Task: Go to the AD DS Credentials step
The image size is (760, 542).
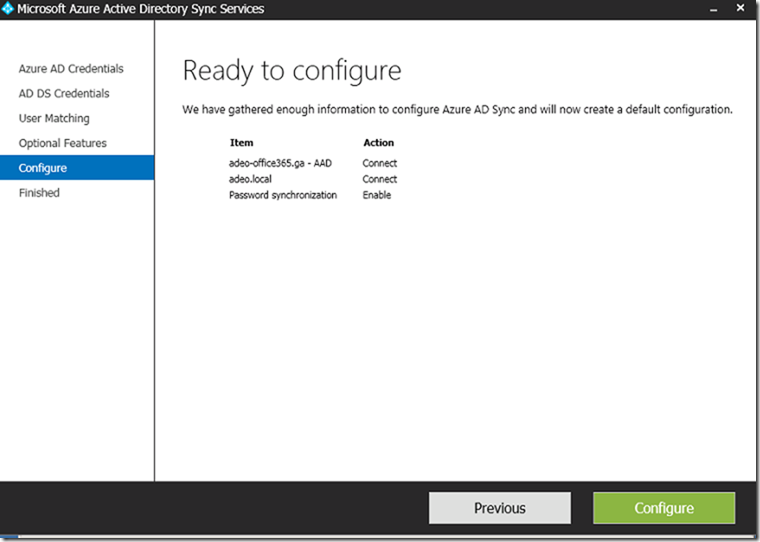Action: coord(64,94)
